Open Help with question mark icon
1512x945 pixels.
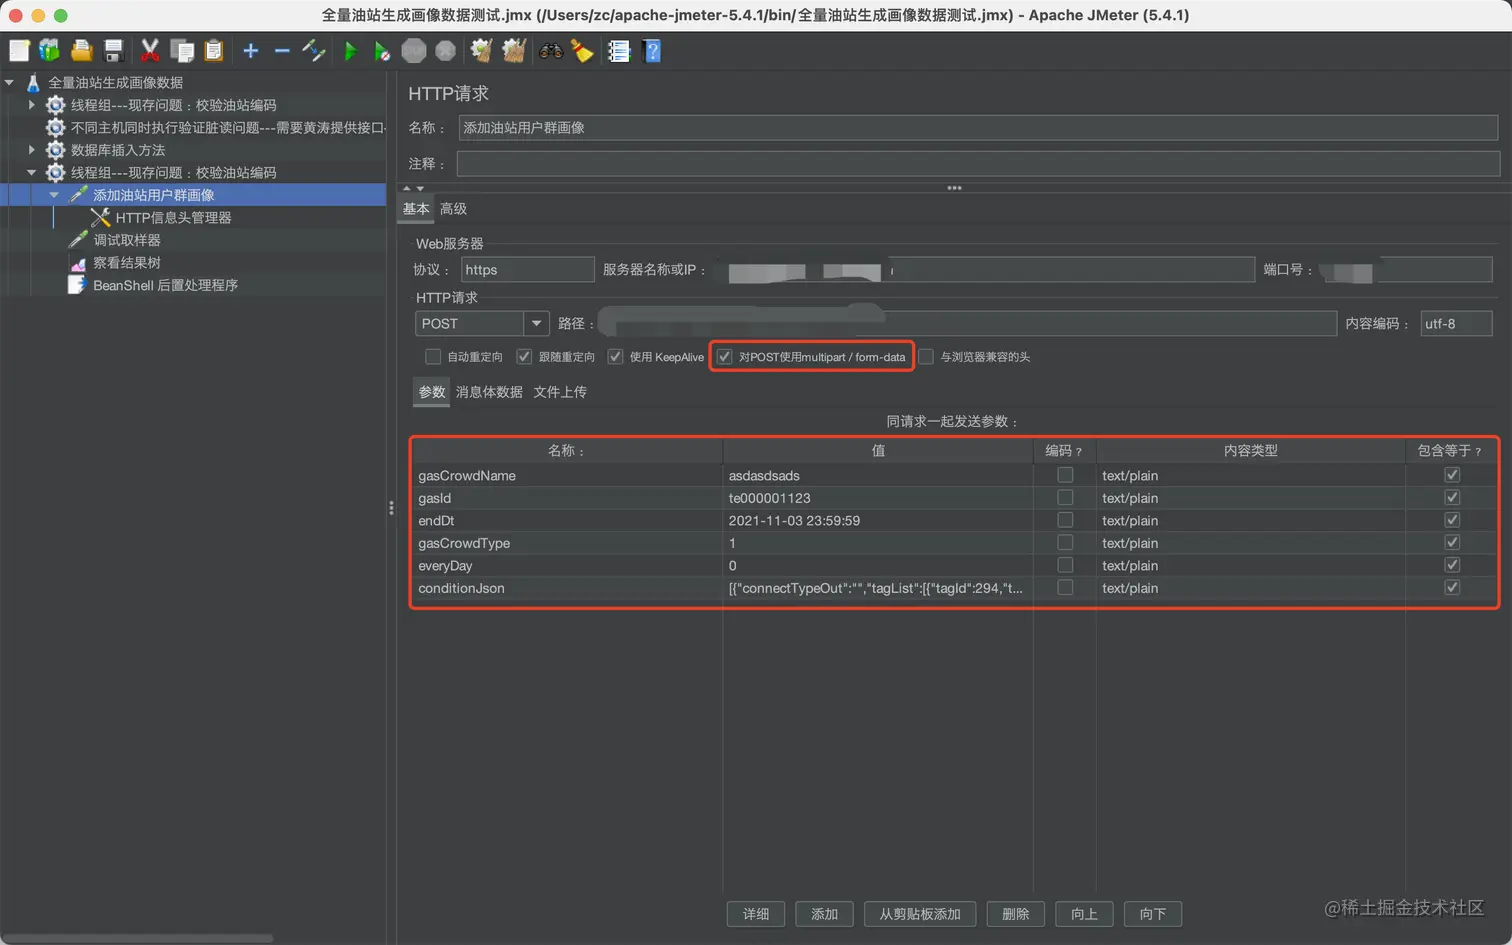tap(652, 50)
